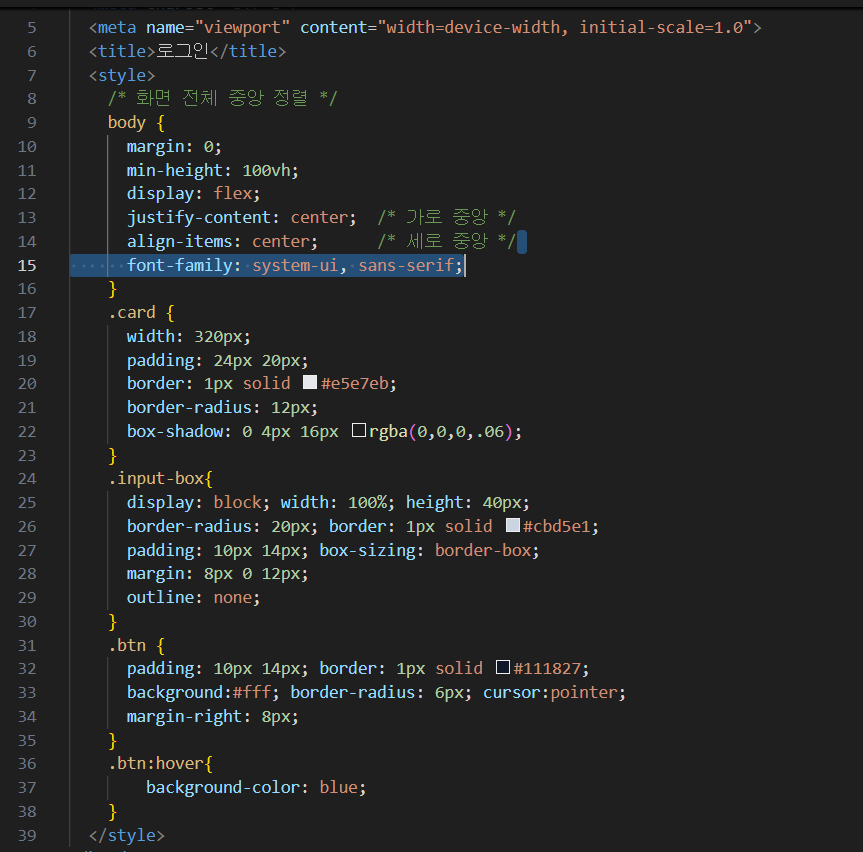Image resolution: width=863 pixels, height=852 pixels.
Task: Open color picker for #e5e7eb swatch
Action: (x=310, y=383)
